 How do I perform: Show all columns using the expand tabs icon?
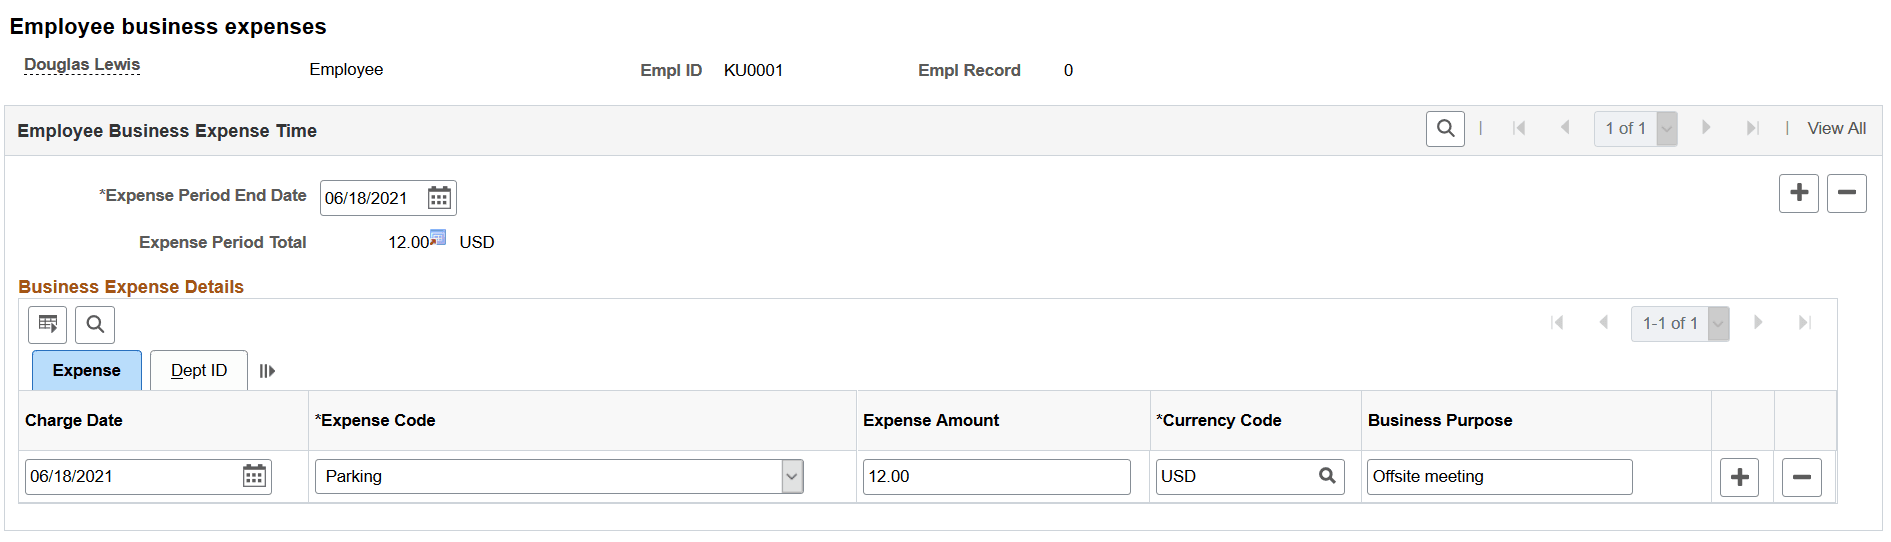point(267,371)
